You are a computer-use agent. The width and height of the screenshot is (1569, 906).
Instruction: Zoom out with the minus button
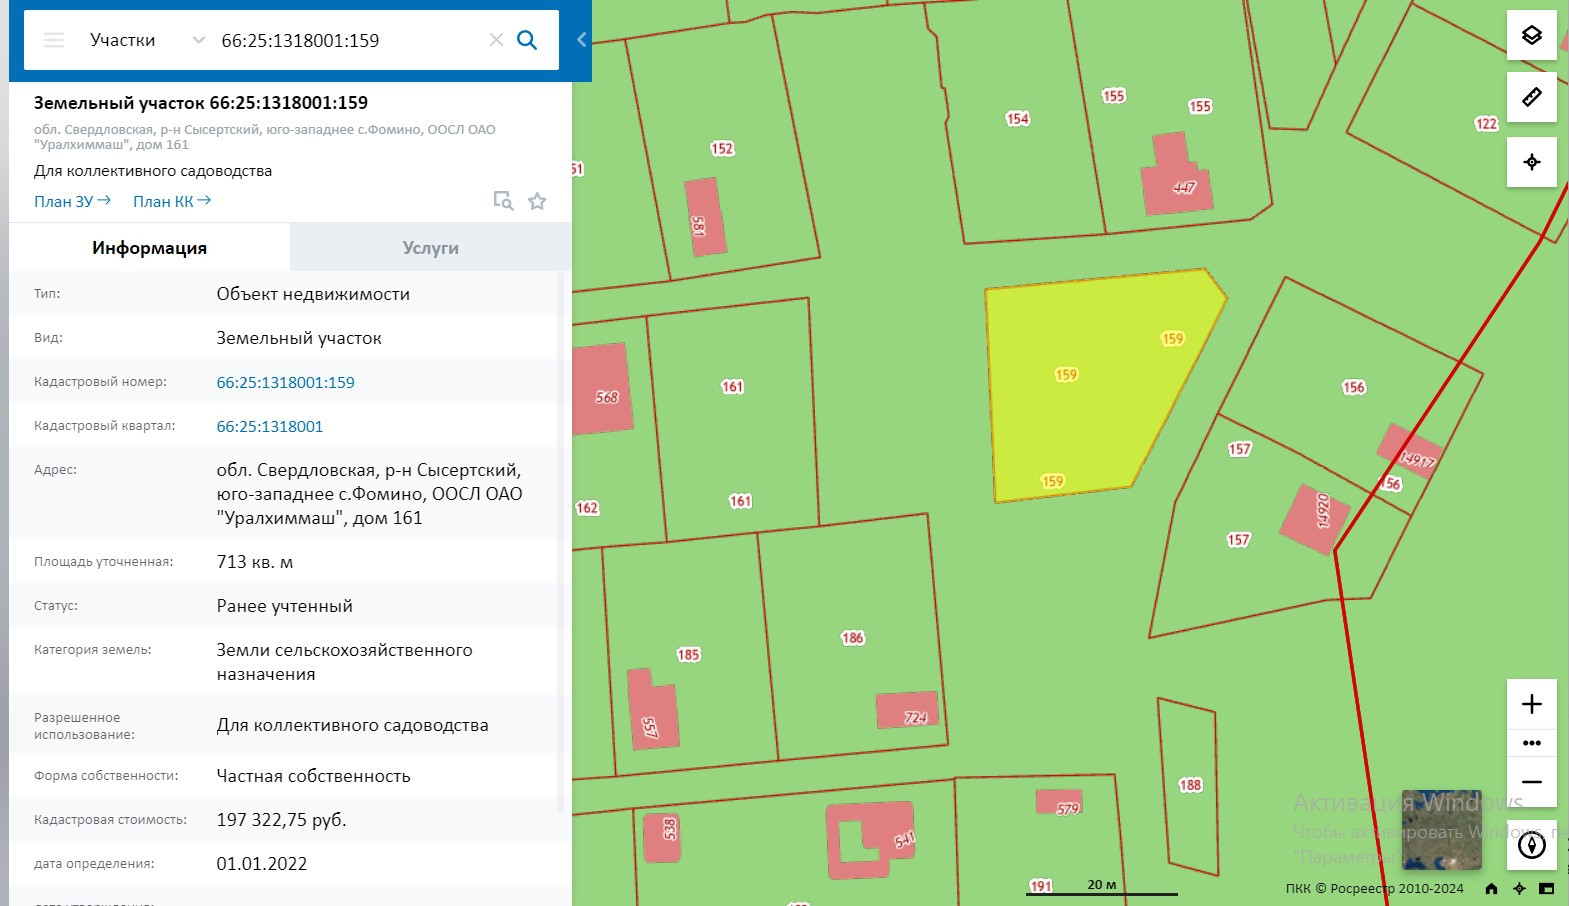pyautogui.click(x=1531, y=782)
